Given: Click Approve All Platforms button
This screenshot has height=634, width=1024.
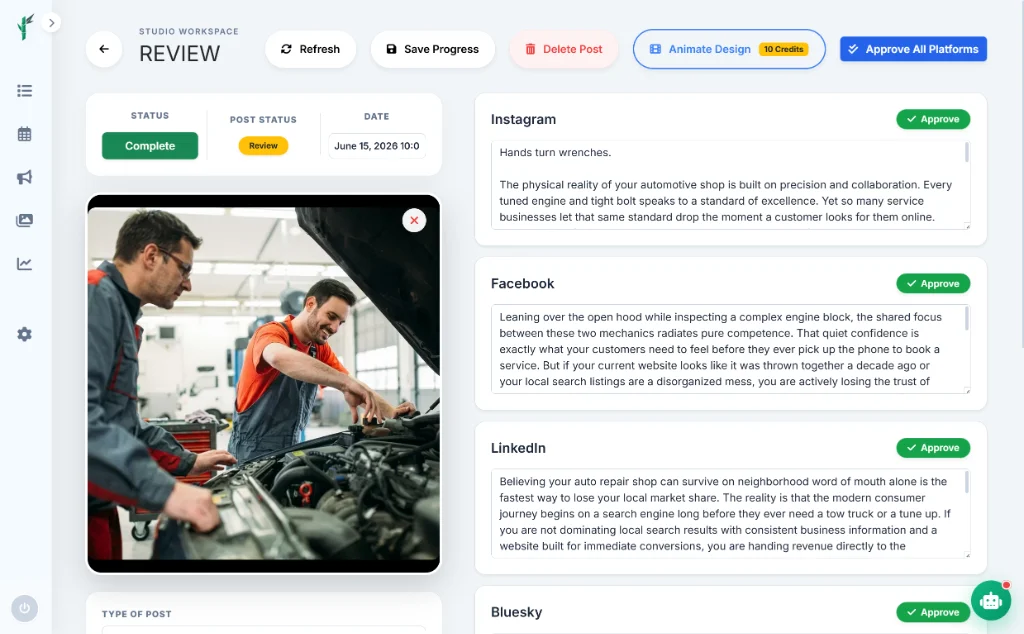Looking at the screenshot, I should [913, 49].
